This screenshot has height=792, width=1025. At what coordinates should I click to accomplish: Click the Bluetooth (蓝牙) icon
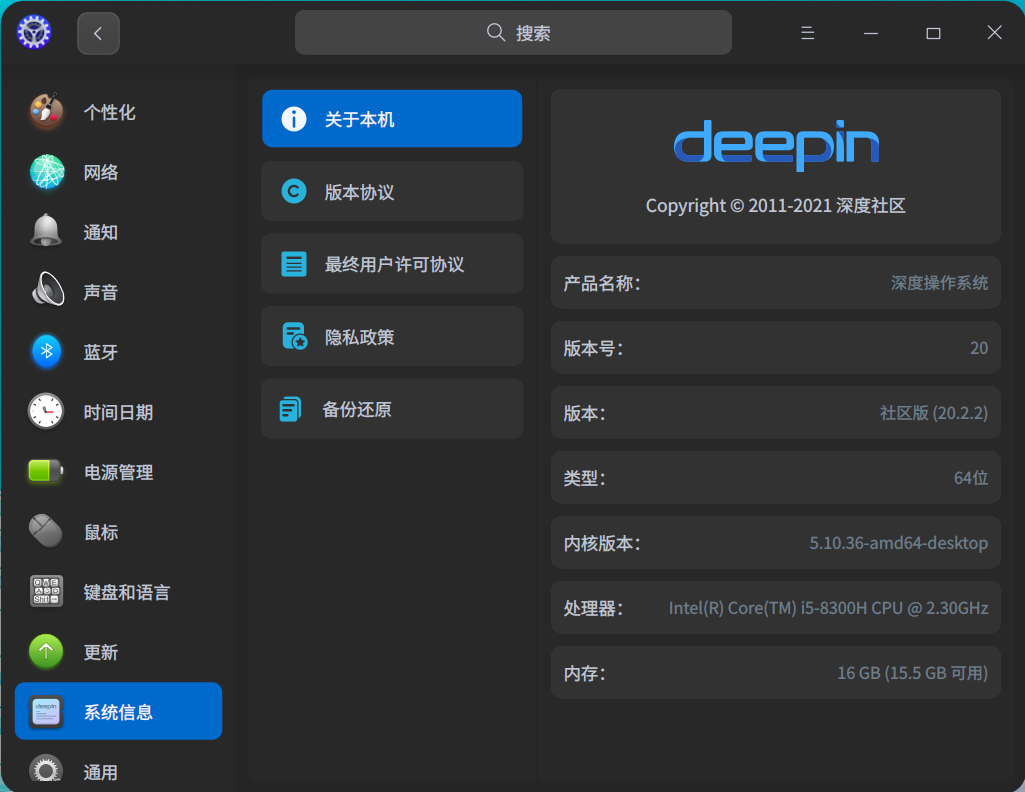46,352
